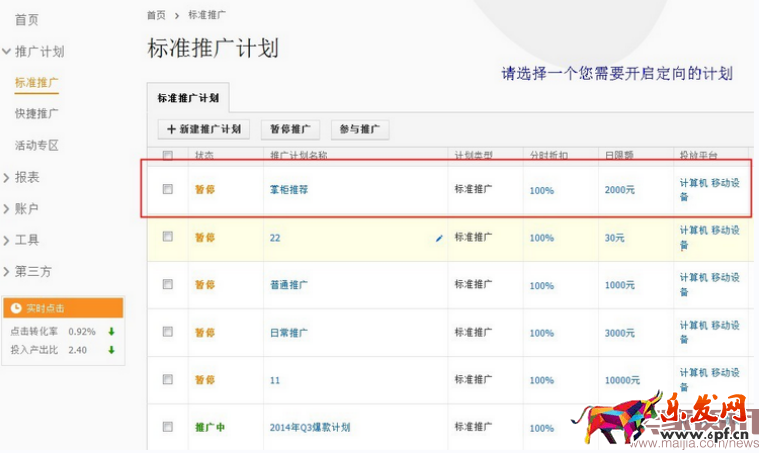Screen dimensions: 759x455
Task: Click the 30元 daily limit value
Action: click(615, 238)
